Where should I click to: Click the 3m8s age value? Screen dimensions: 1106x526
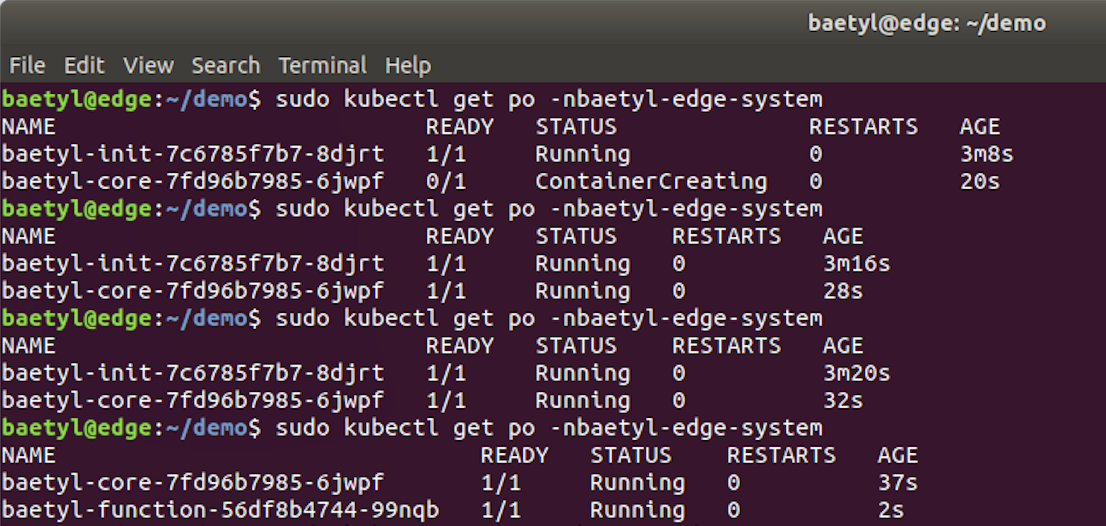tap(986, 154)
